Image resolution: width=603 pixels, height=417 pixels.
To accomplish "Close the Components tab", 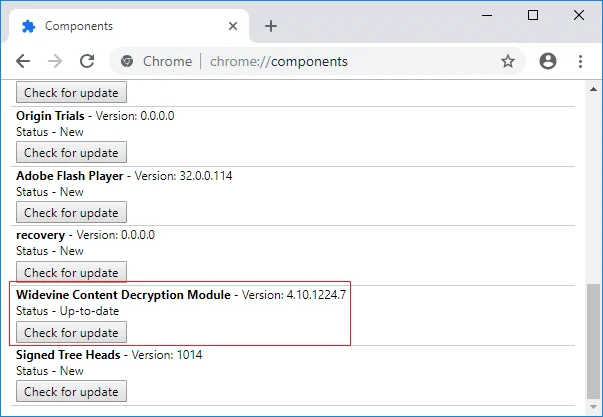I will (x=233, y=26).
